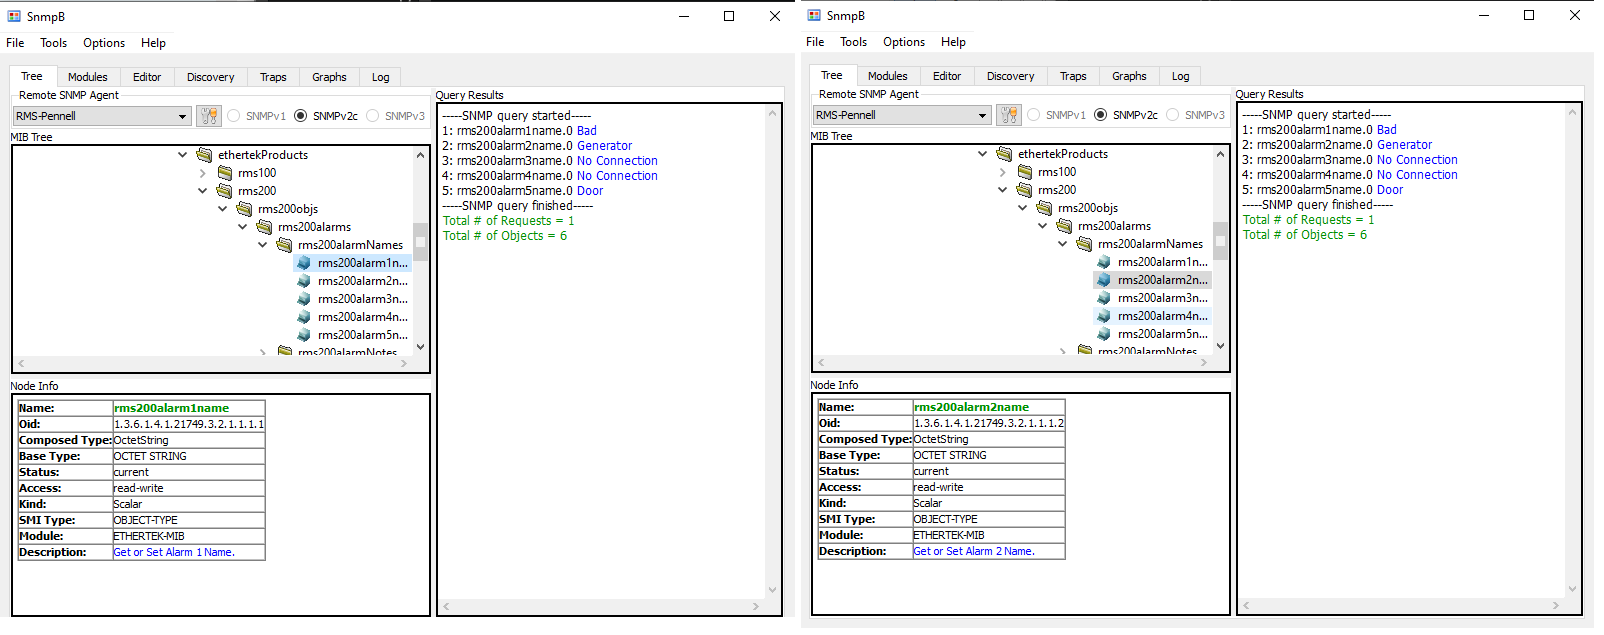Viewport: 1604px width, 635px height.
Task: Click the Oid value field in right window
Action: click(x=988, y=423)
